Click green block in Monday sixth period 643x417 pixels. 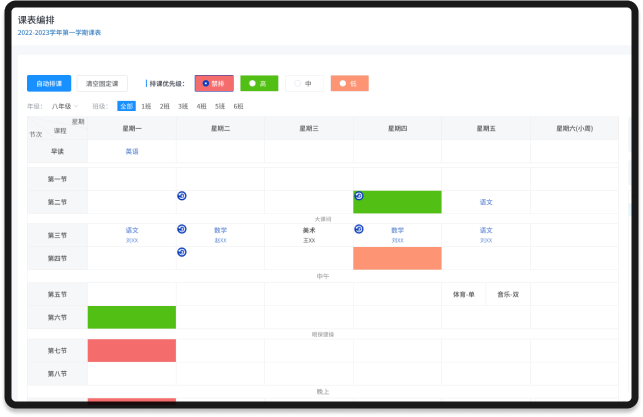point(132,318)
